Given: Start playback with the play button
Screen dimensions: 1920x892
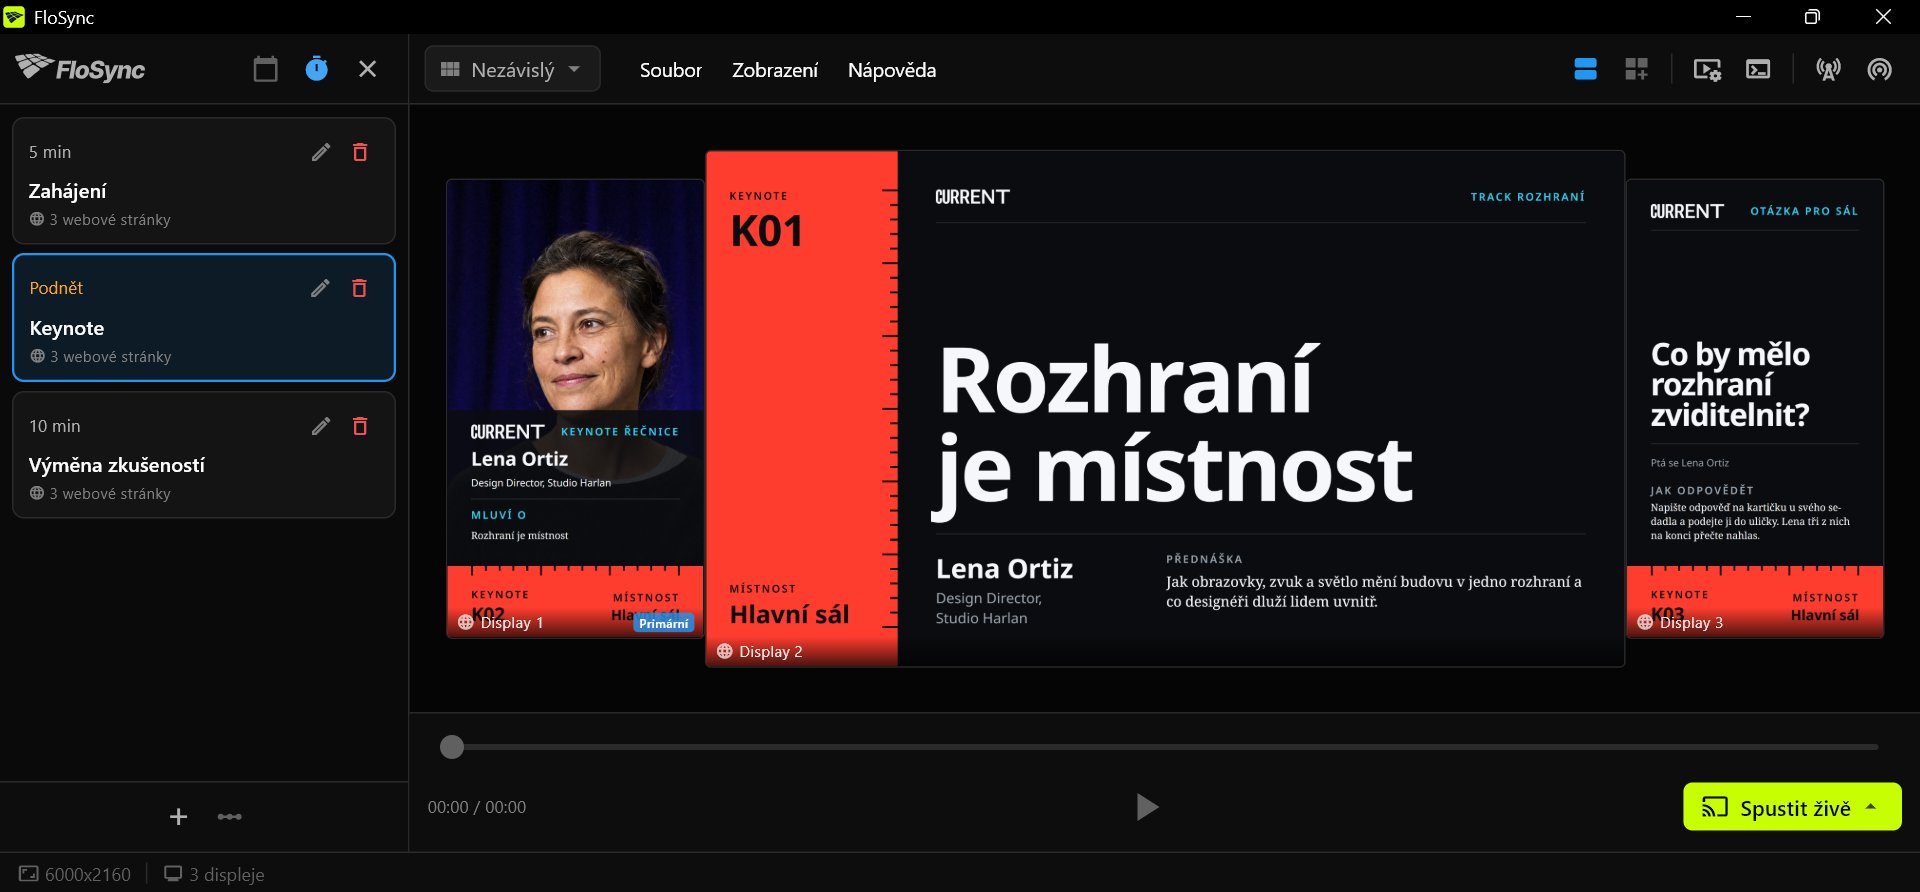Looking at the screenshot, I should (1147, 807).
